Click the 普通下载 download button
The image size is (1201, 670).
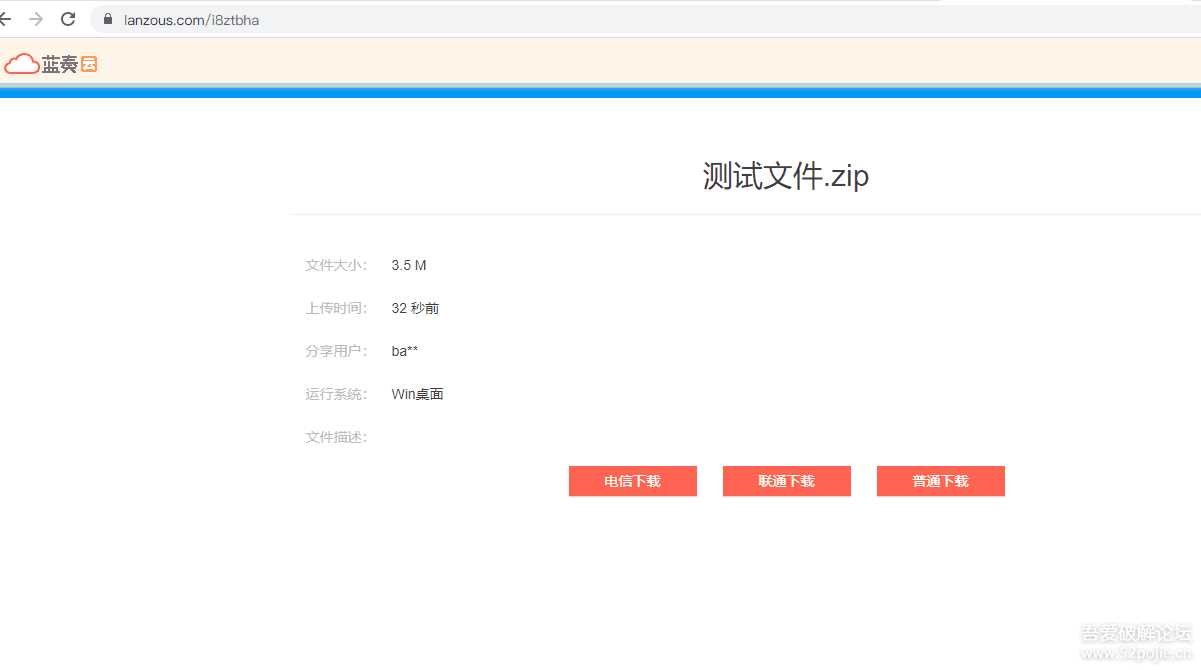click(x=940, y=481)
